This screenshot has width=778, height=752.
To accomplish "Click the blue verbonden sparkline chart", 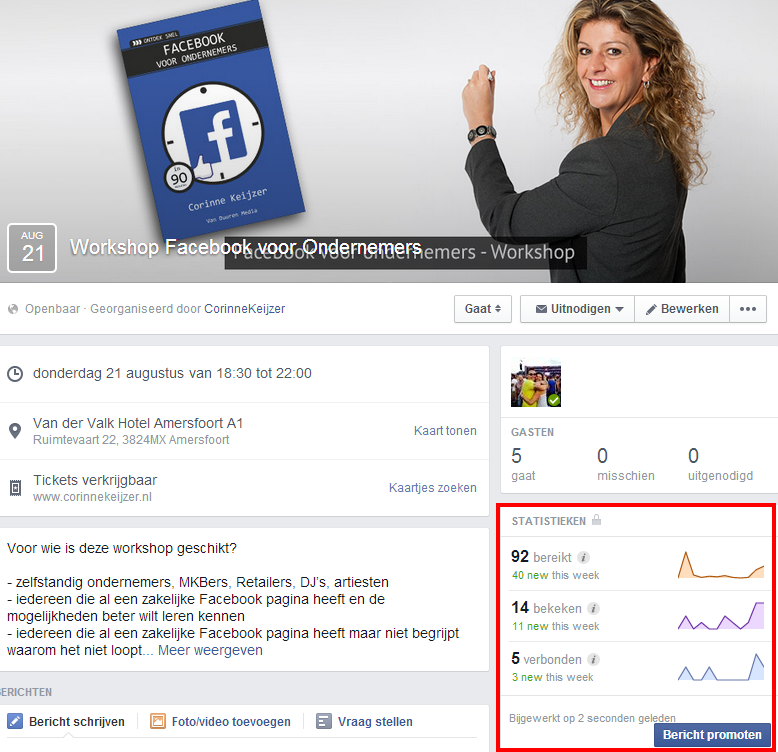I will [x=721, y=667].
